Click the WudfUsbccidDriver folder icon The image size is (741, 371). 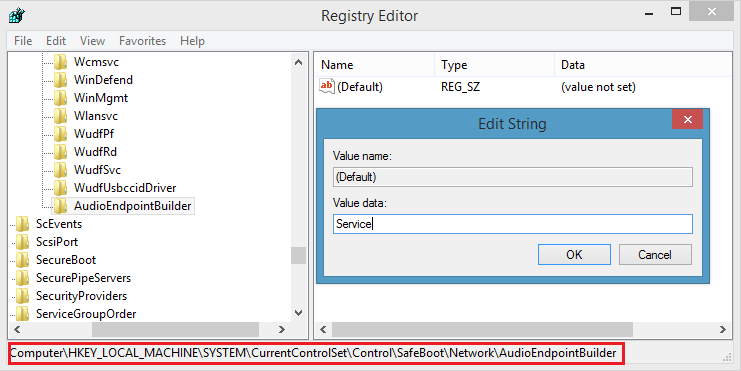click(60, 188)
